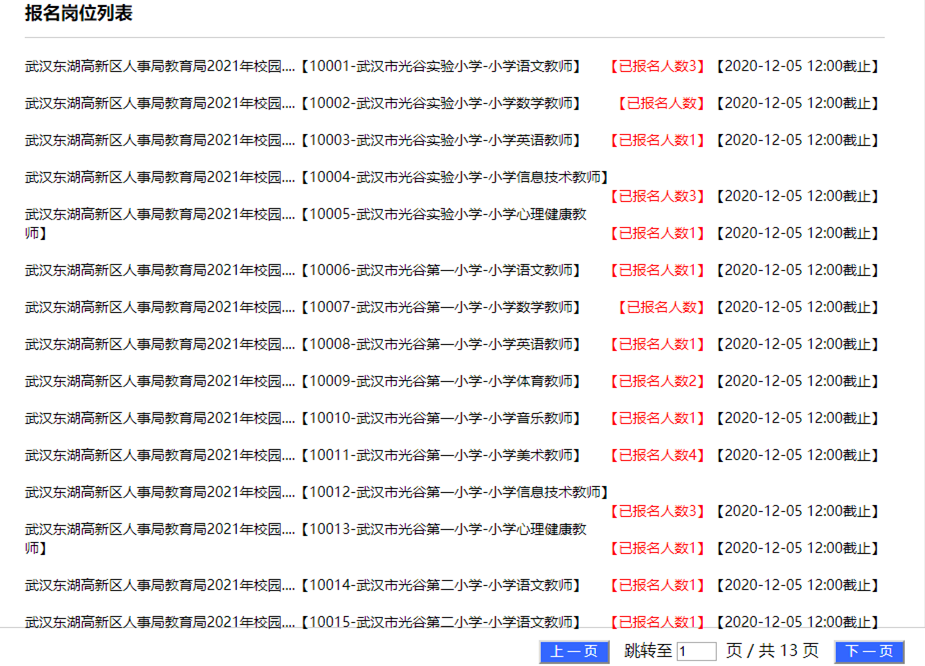
Task: Open position 10012 光谷第一小学 小学信息技术教师
Action: [455, 492]
